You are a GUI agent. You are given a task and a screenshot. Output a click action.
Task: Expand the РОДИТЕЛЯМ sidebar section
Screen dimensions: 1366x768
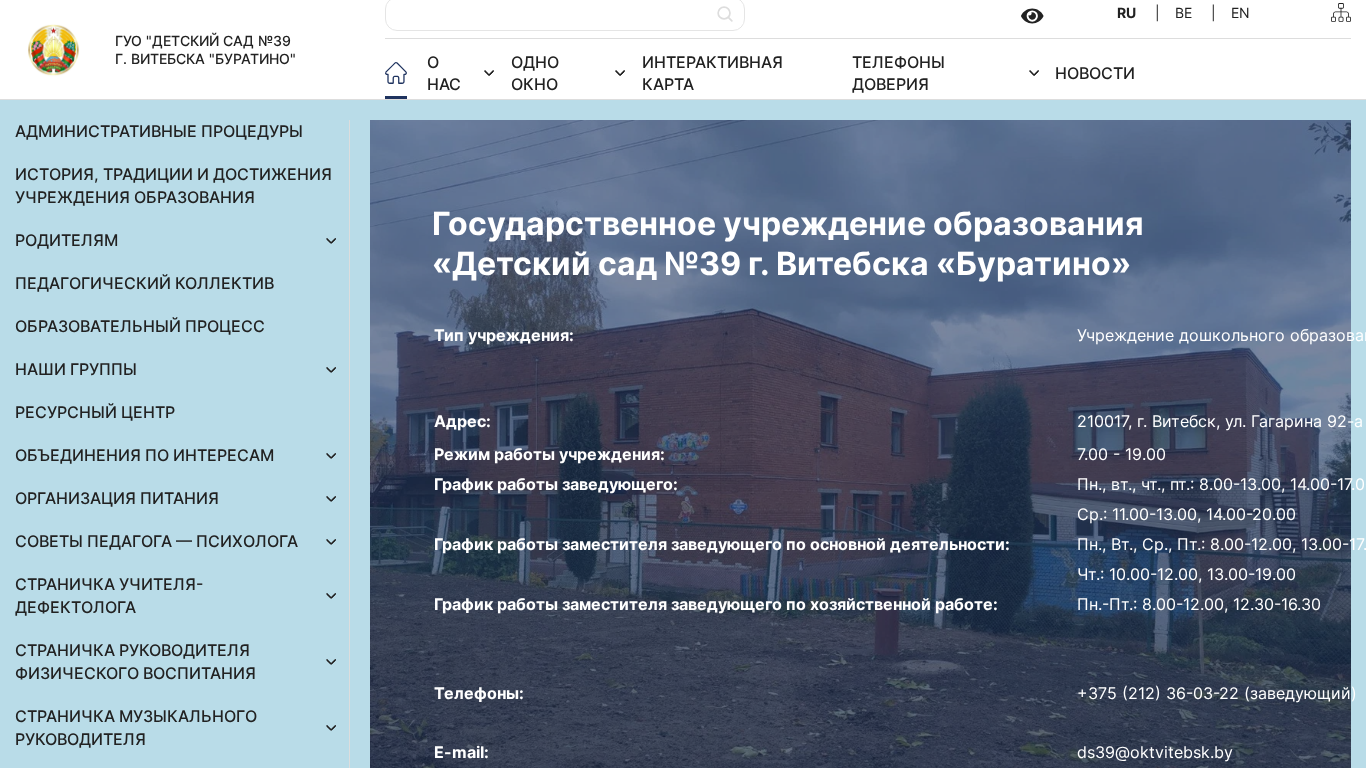tap(331, 241)
